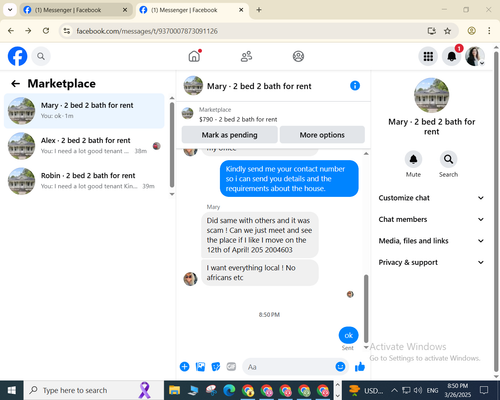Viewport: 500px width, 400px height.
Task: Click the page vertical scrollbar
Action: click(x=496, y=212)
